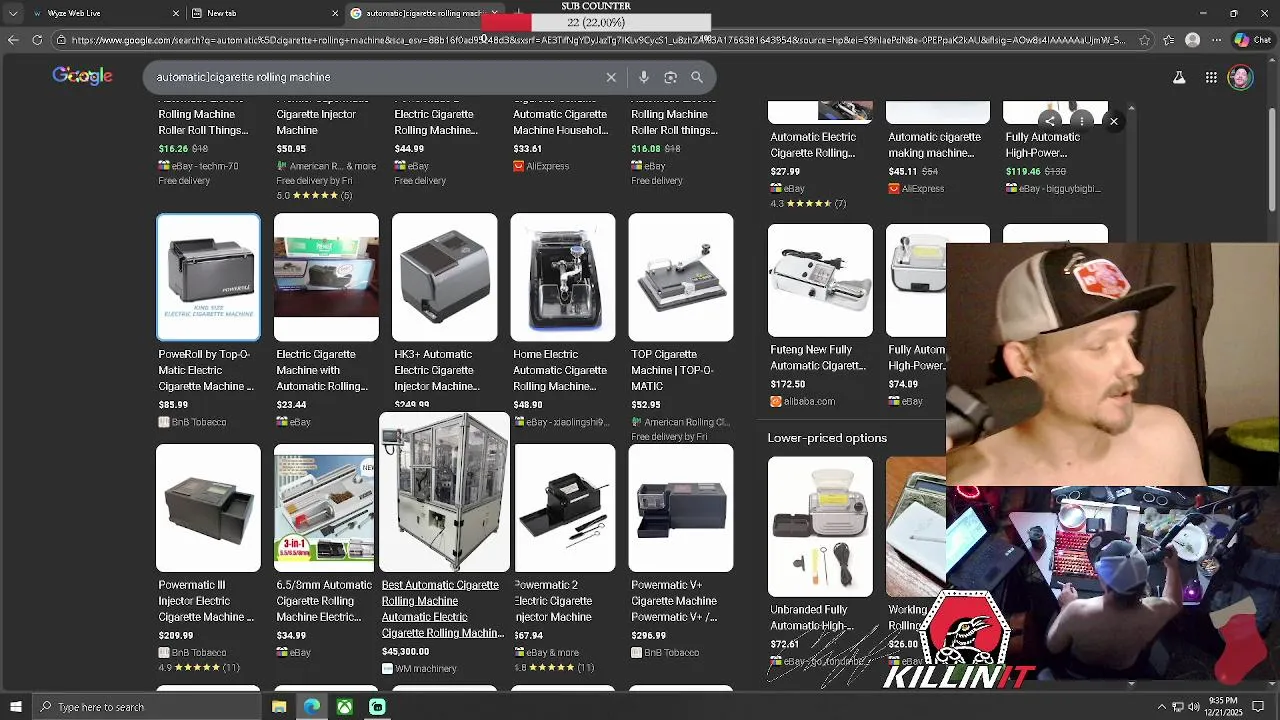Click the WM machinery seller name
1280x720 pixels.
(x=426, y=669)
